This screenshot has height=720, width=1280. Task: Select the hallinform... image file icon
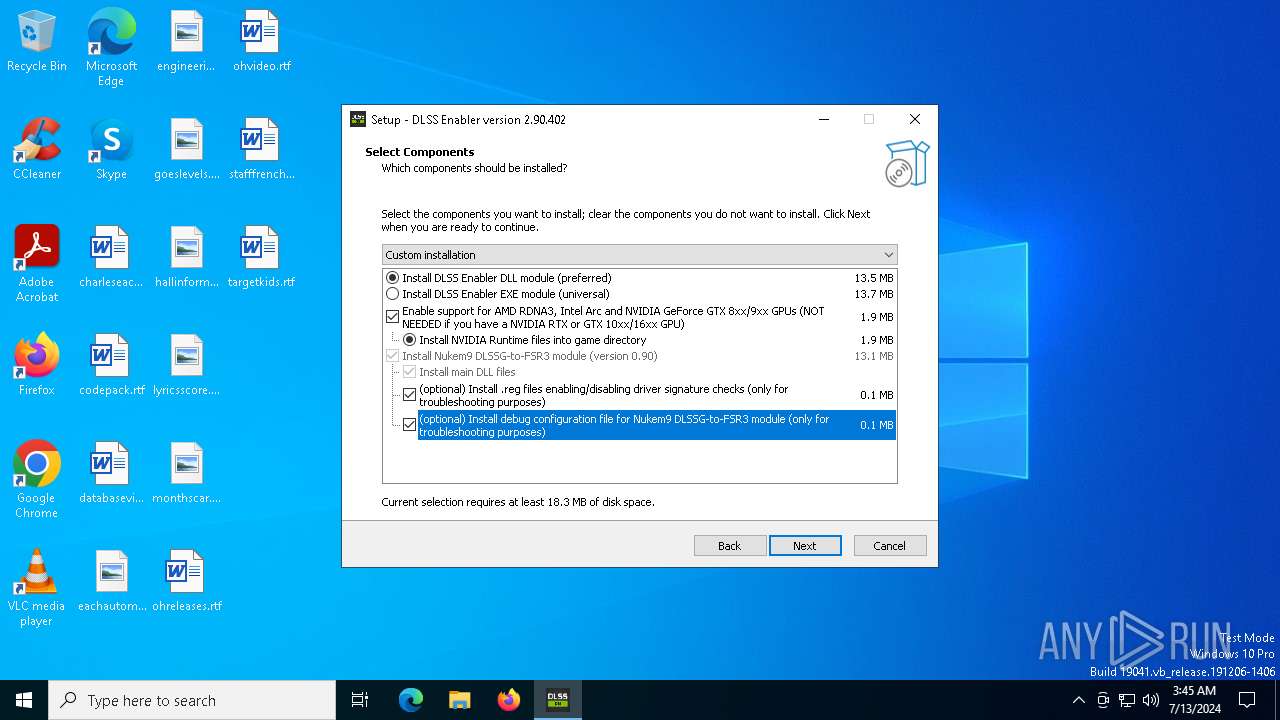click(186, 258)
